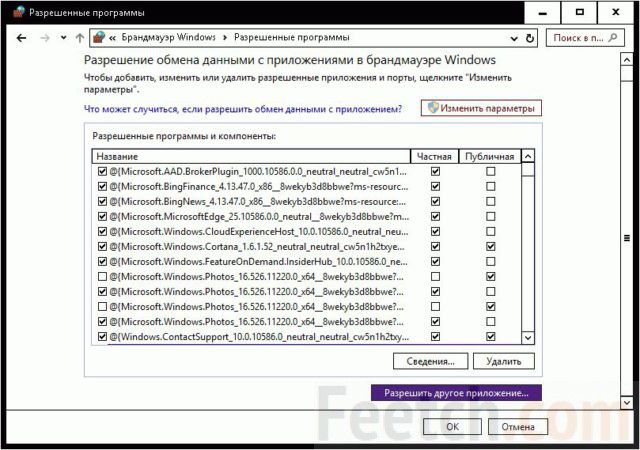This screenshot has width=640, height=450.
Task: Go back with the left arrow
Action: click(22, 38)
